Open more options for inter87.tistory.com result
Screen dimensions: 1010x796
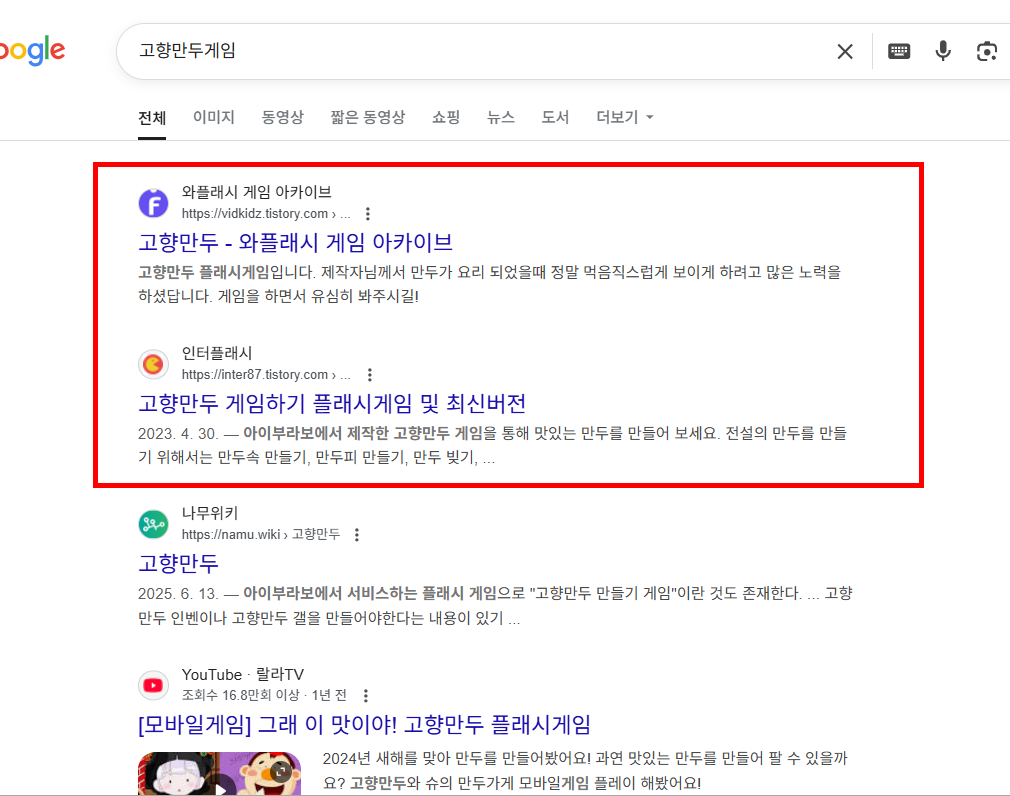[369, 375]
